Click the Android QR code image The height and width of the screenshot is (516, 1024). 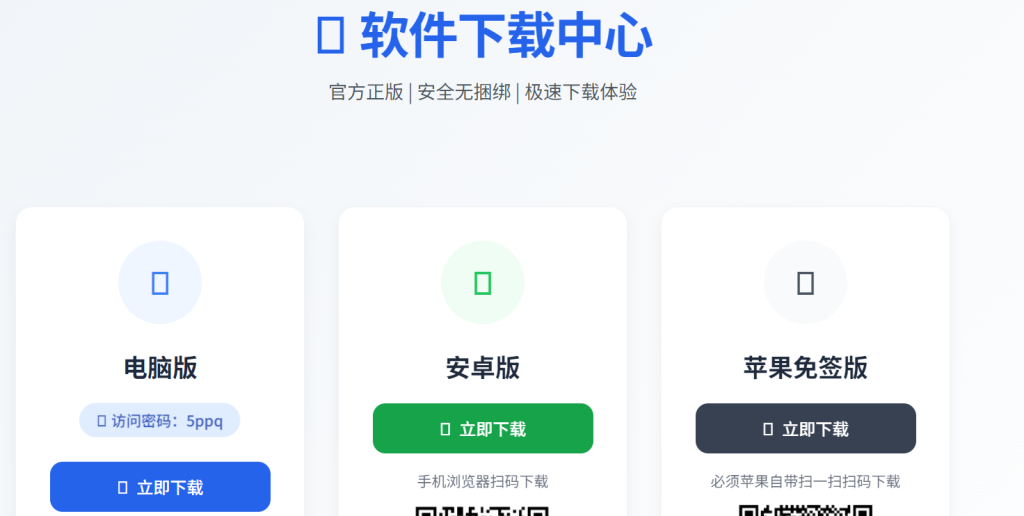tap(483, 511)
